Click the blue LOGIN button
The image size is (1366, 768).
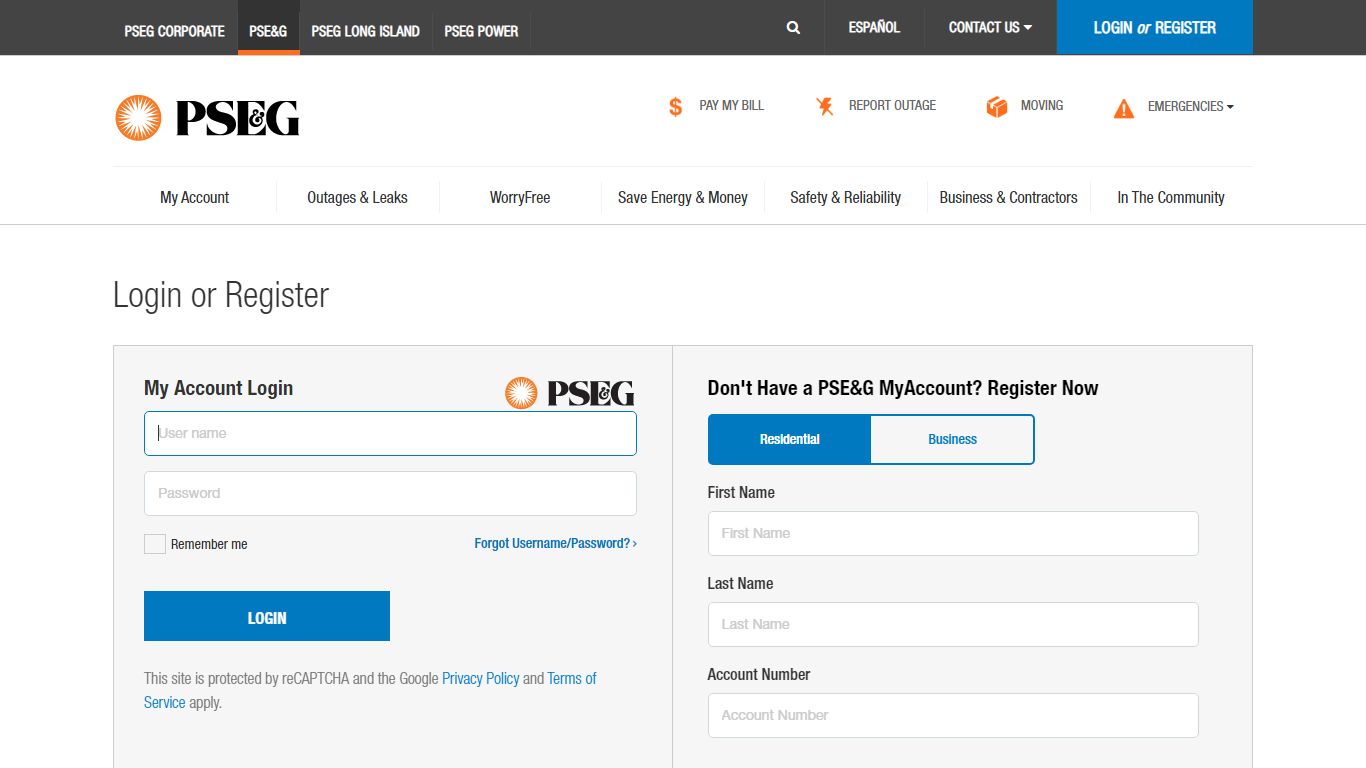coord(267,616)
